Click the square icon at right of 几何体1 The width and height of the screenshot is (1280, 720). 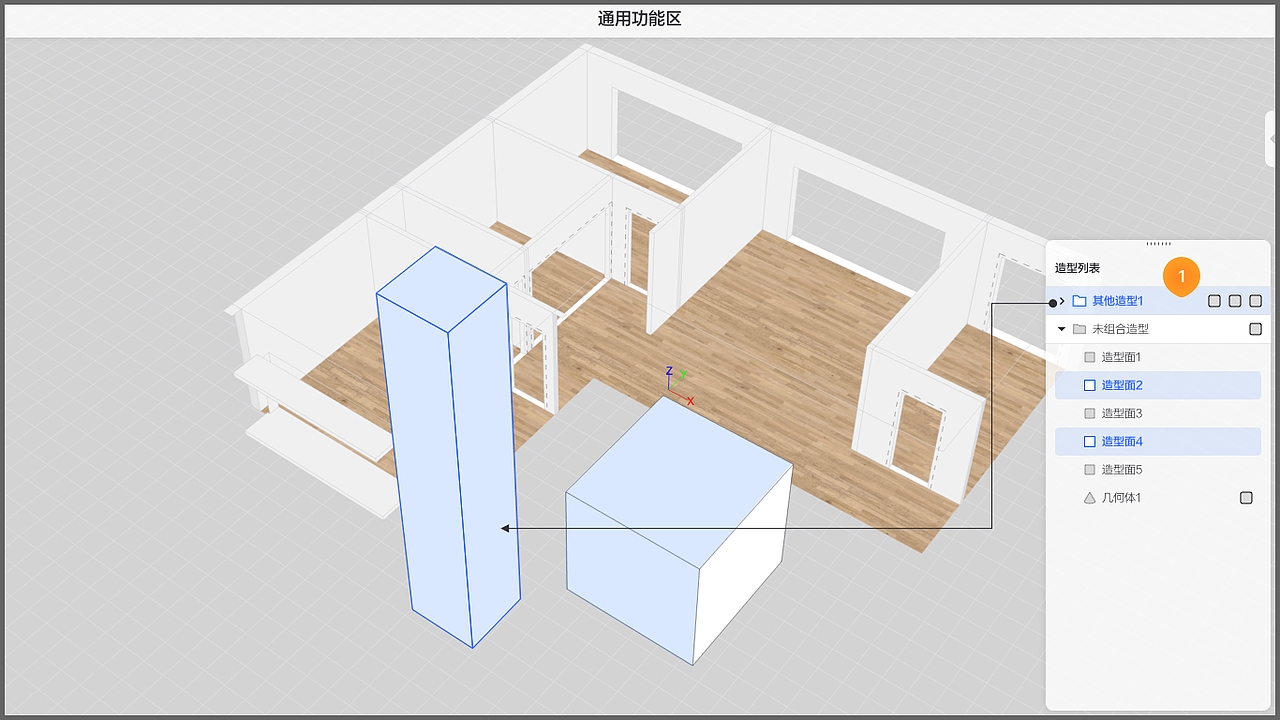[x=1246, y=497]
